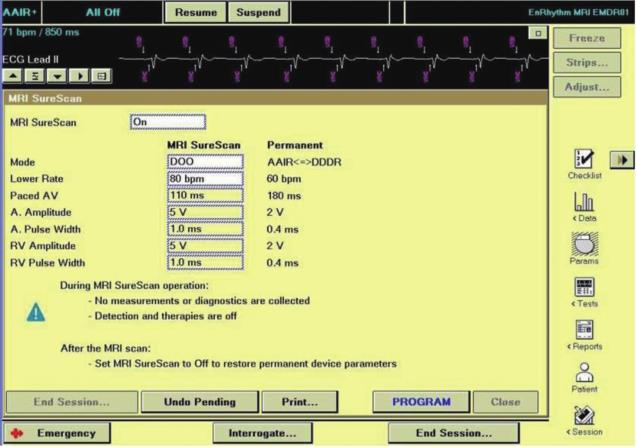This screenshot has width=636, height=447.
Task: Click the Patient icon
Action: click(584, 372)
